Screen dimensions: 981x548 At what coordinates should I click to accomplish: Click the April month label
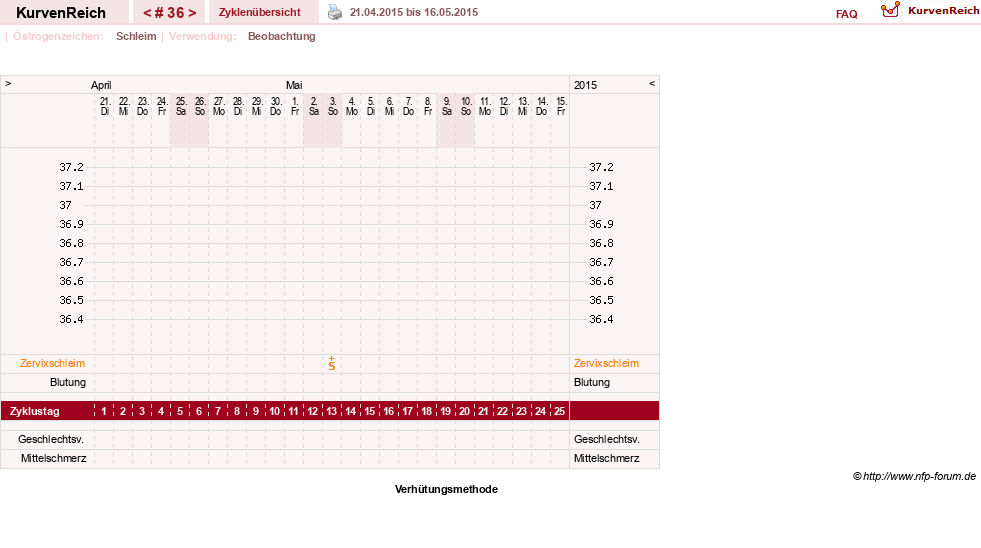[x=101, y=85]
